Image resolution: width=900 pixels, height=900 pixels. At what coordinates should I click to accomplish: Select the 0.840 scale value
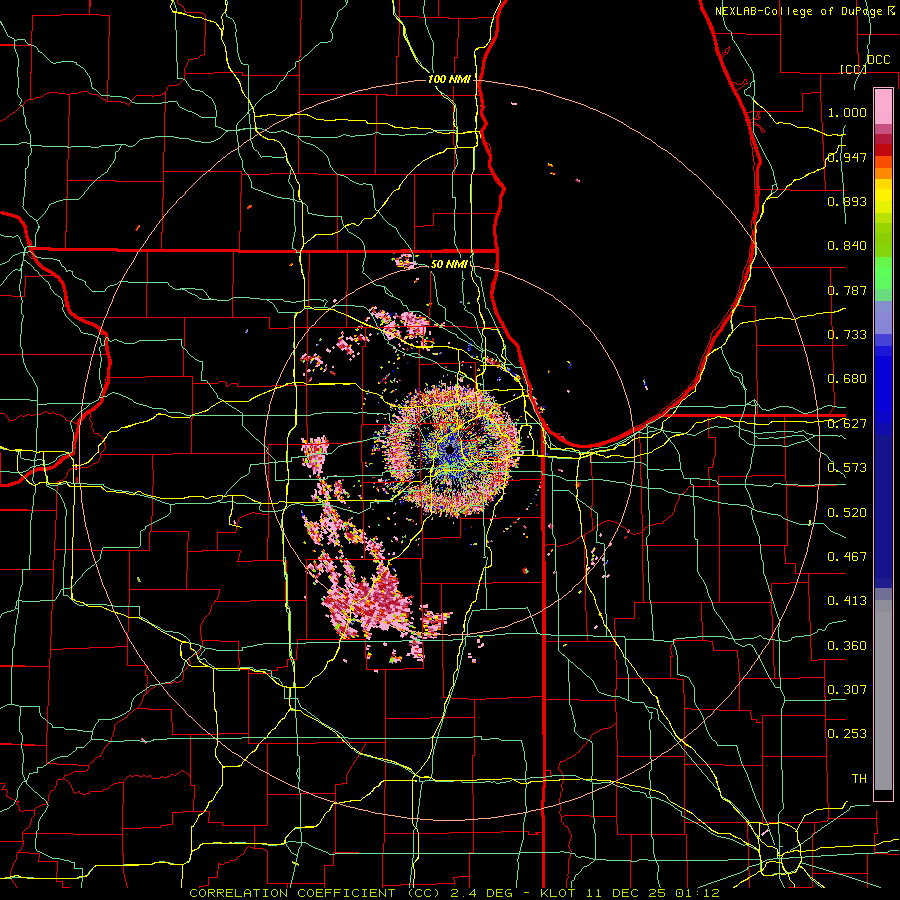(847, 246)
